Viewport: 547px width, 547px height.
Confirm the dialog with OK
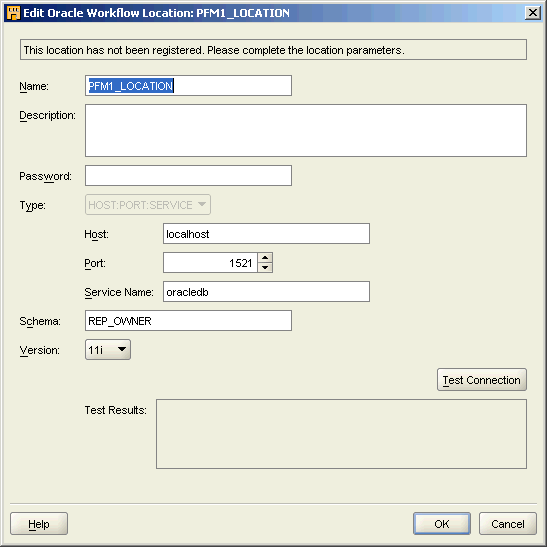point(442,524)
